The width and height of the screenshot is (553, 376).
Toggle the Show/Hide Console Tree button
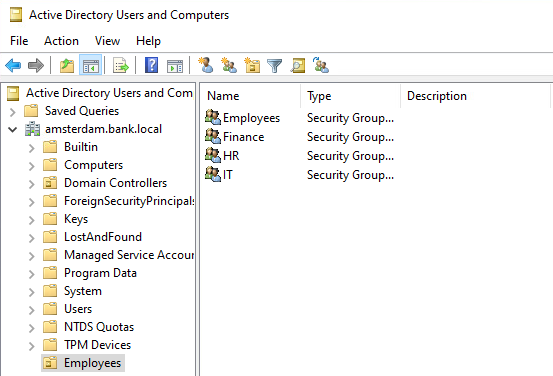[x=91, y=66]
